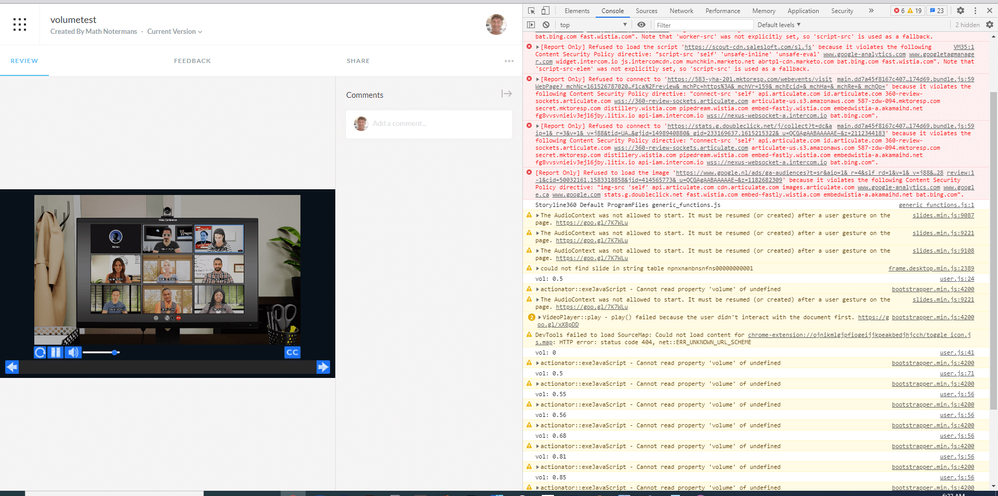Click the user profile avatar in header

click(496, 24)
